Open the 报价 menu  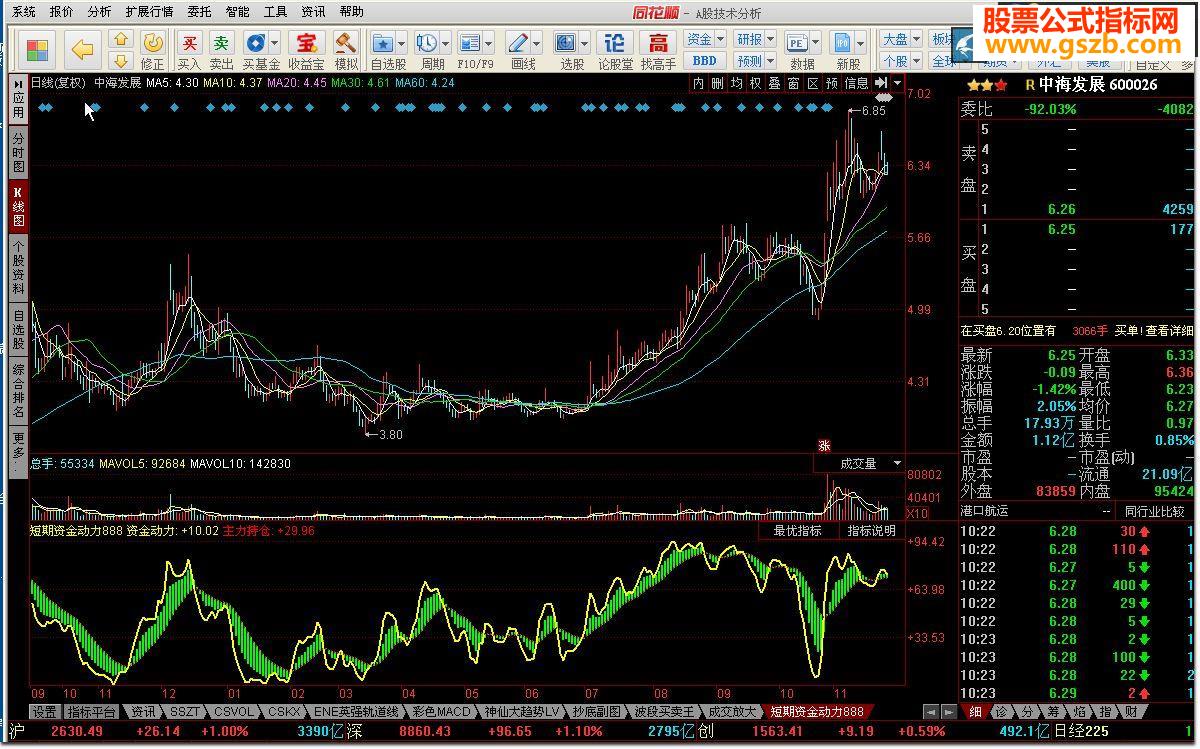[x=61, y=12]
